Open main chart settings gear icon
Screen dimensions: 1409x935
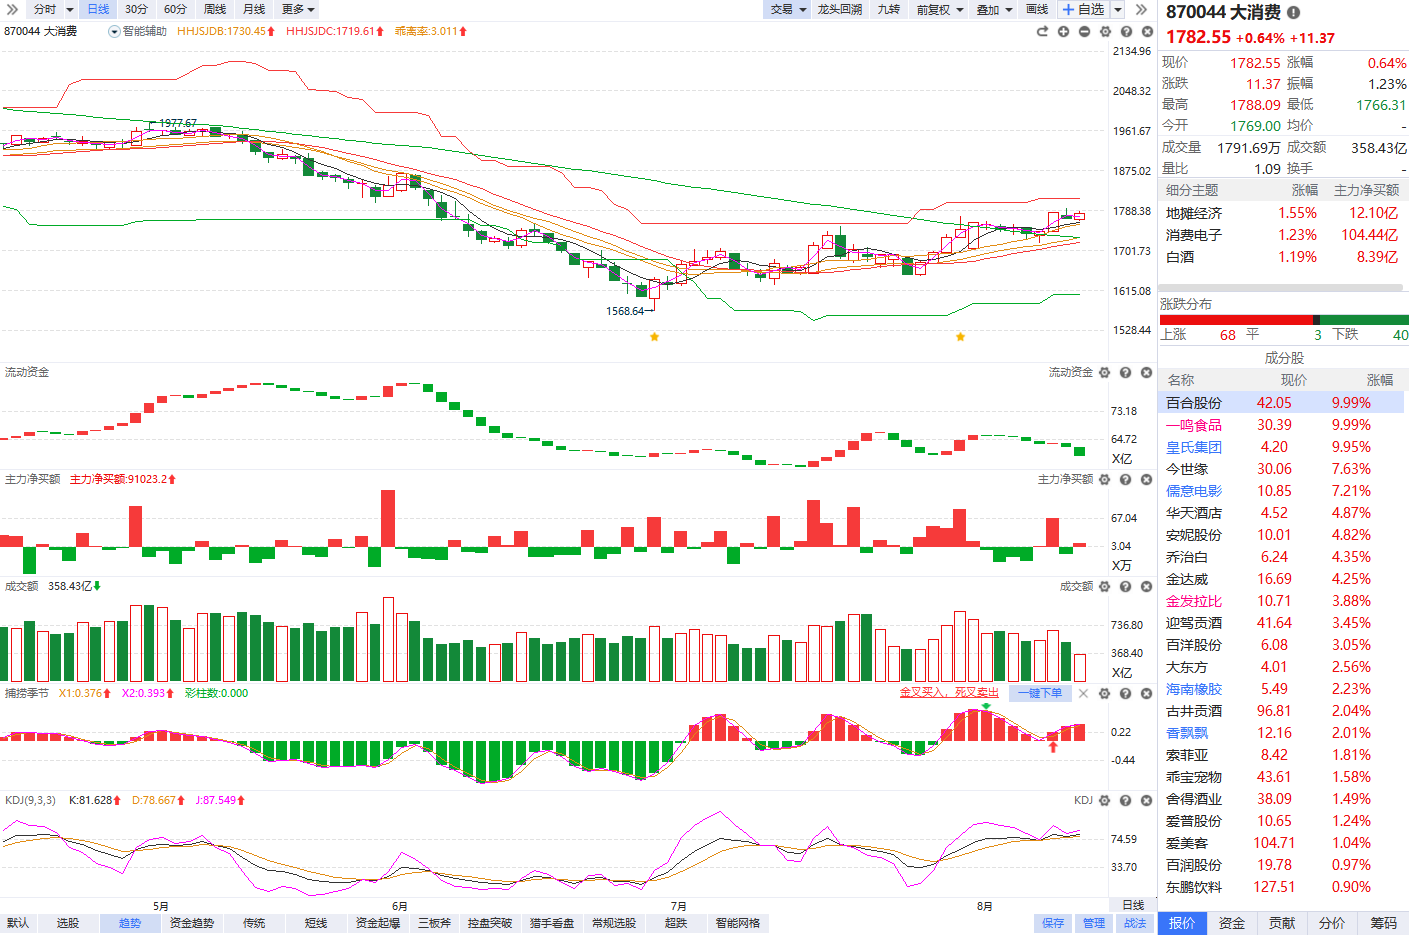[x=1105, y=31]
